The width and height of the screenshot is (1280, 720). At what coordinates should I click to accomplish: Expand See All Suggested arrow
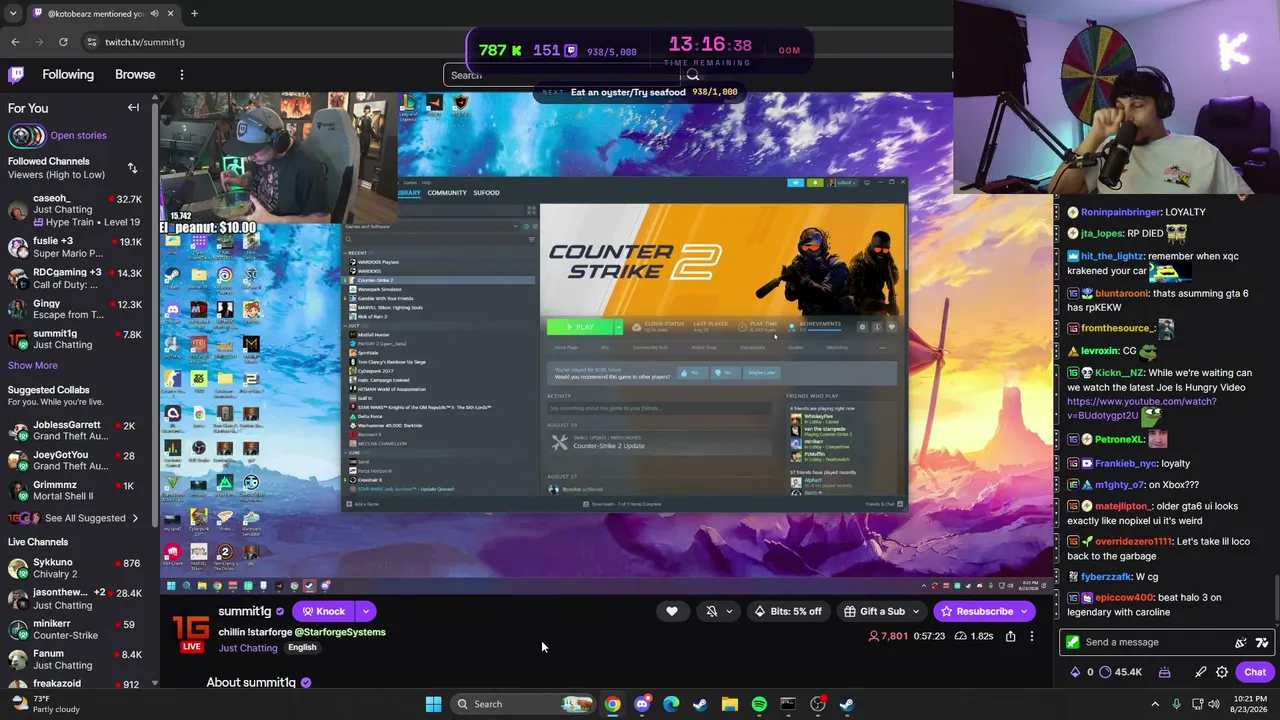point(135,518)
